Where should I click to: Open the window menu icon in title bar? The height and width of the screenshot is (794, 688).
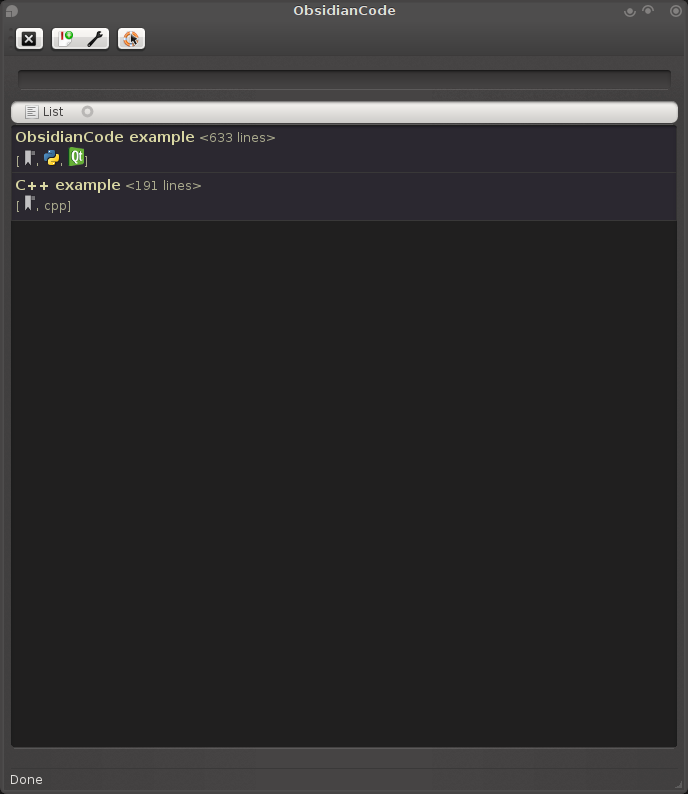click(x=12, y=11)
